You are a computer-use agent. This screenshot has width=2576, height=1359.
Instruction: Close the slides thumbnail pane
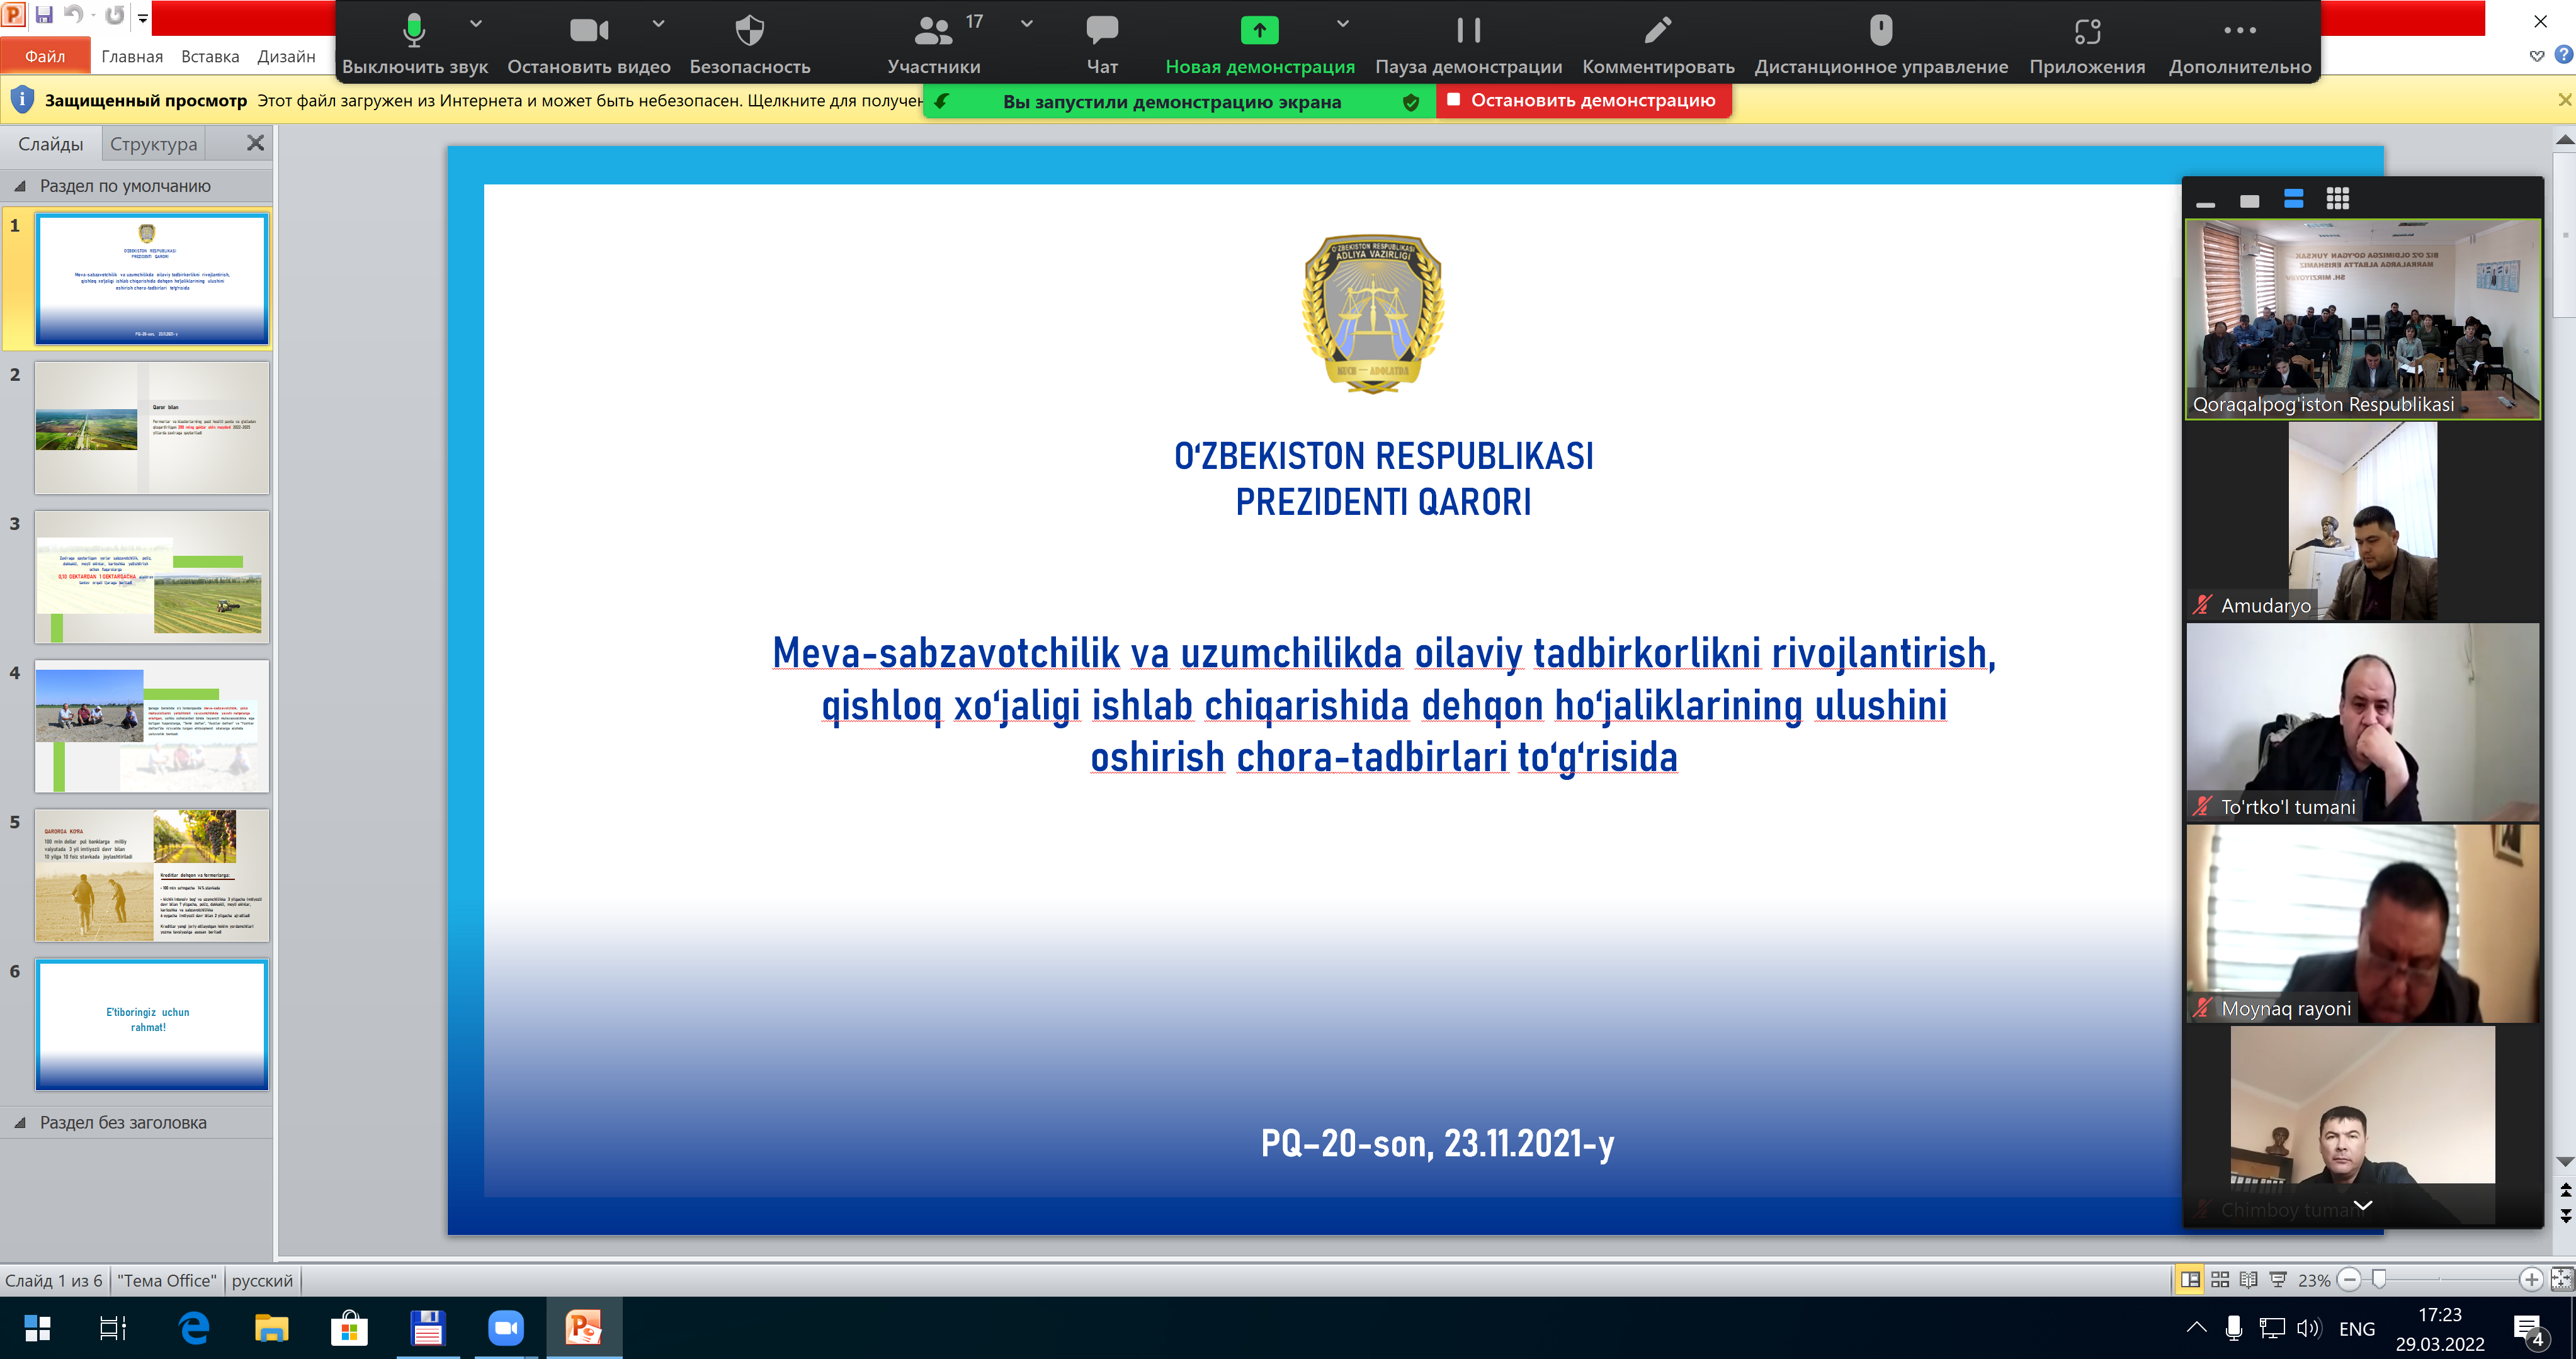pyautogui.click(x=256, y=143)
